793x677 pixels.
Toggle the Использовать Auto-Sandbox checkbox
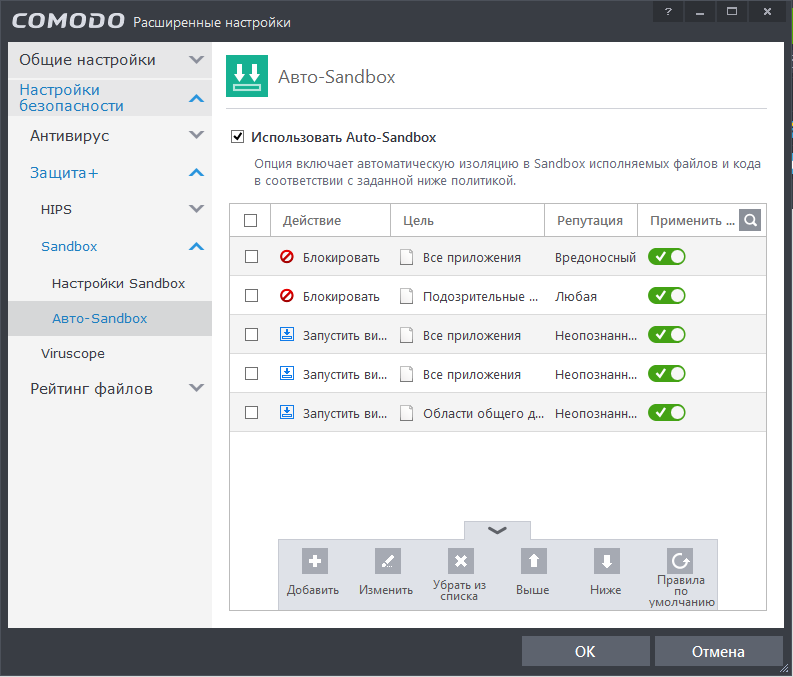click(237, 137)
